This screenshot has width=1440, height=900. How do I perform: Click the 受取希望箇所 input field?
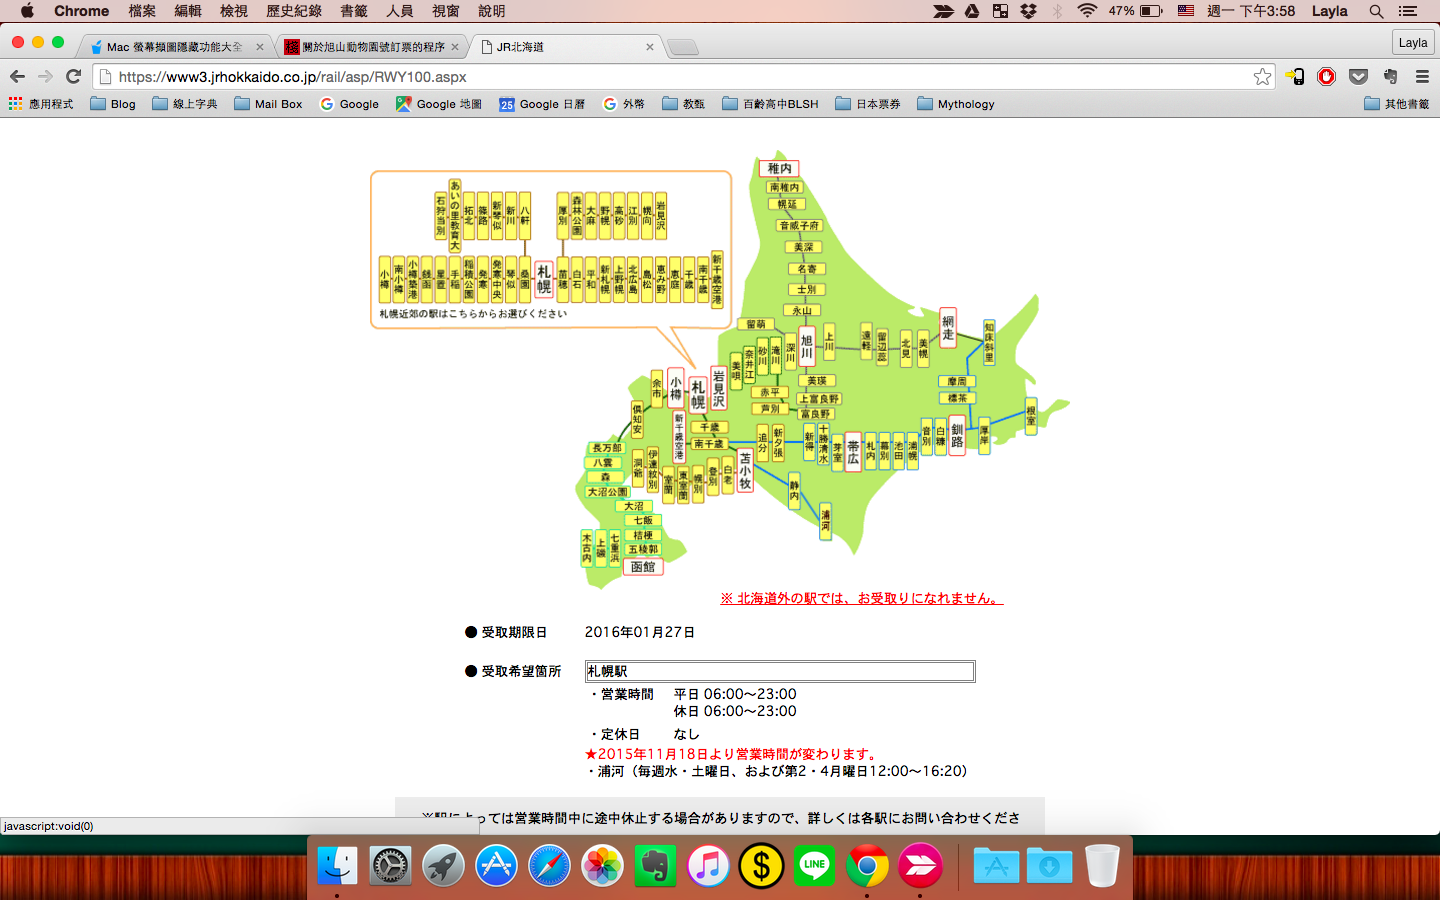780,671
